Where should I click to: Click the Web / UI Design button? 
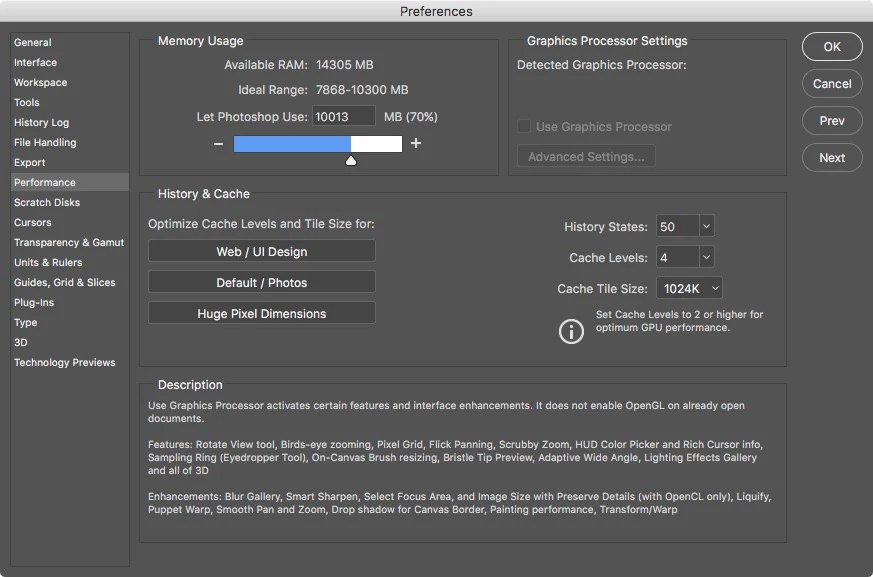262,251
